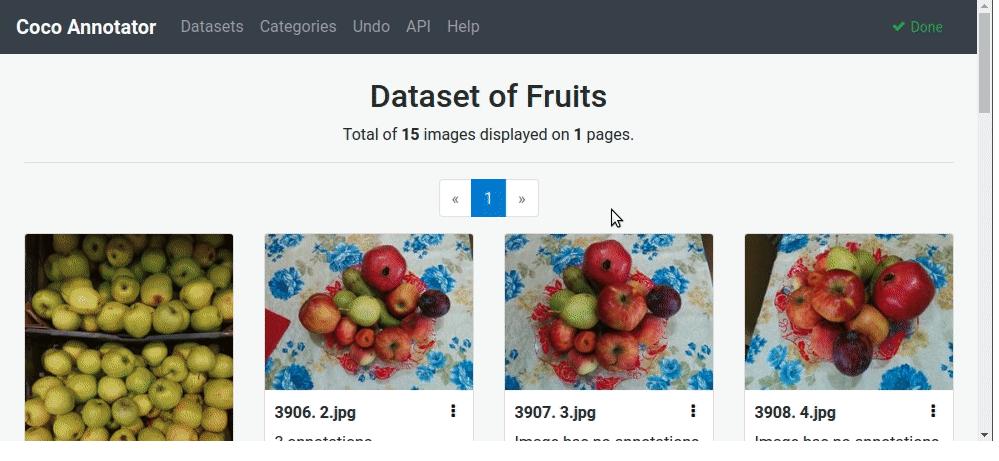Click Undo in navigation bar

pyautogui.click(x=371, y=27)
